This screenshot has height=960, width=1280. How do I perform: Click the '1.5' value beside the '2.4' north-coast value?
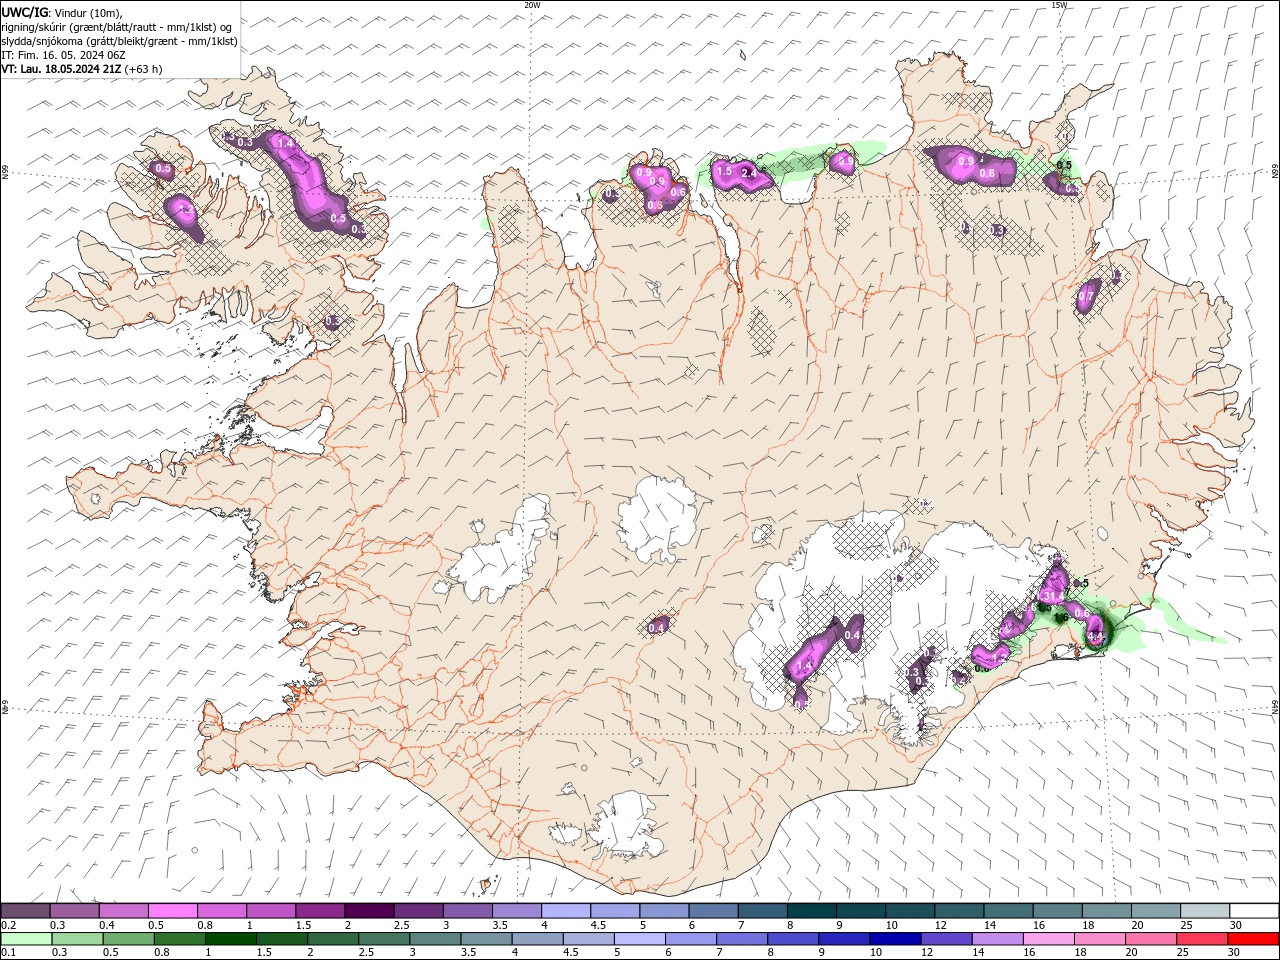(725, 172)
